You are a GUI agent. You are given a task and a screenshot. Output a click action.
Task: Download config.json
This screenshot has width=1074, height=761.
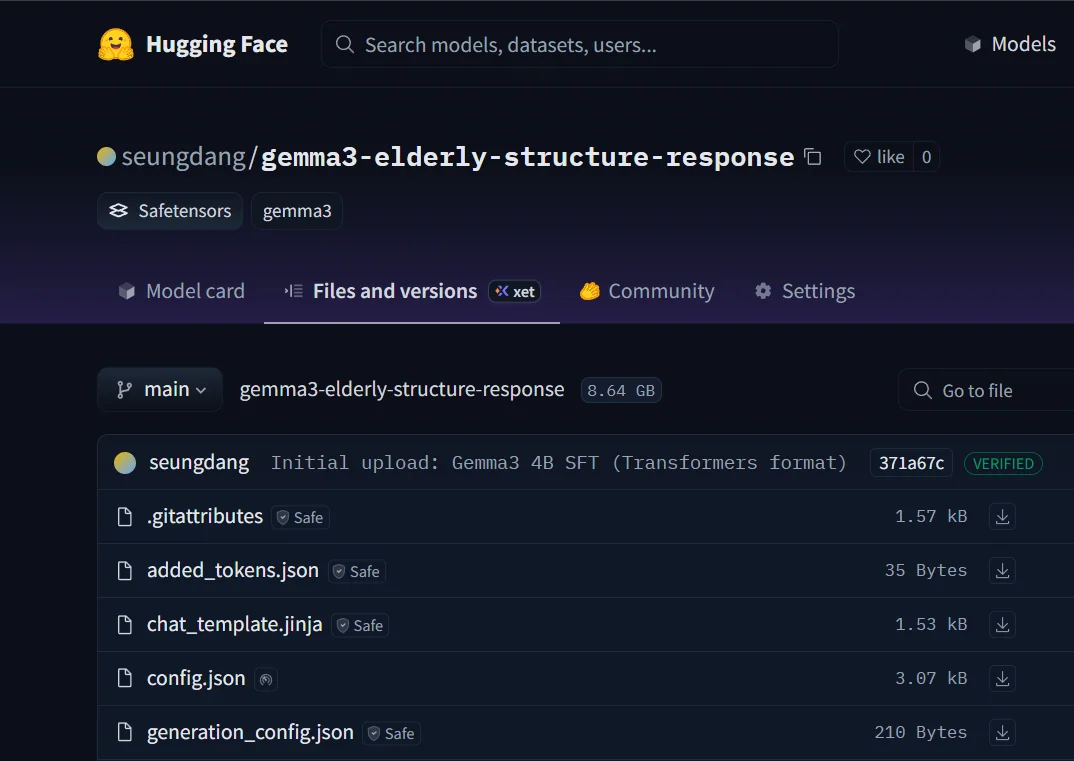(x=1002, y=679)
